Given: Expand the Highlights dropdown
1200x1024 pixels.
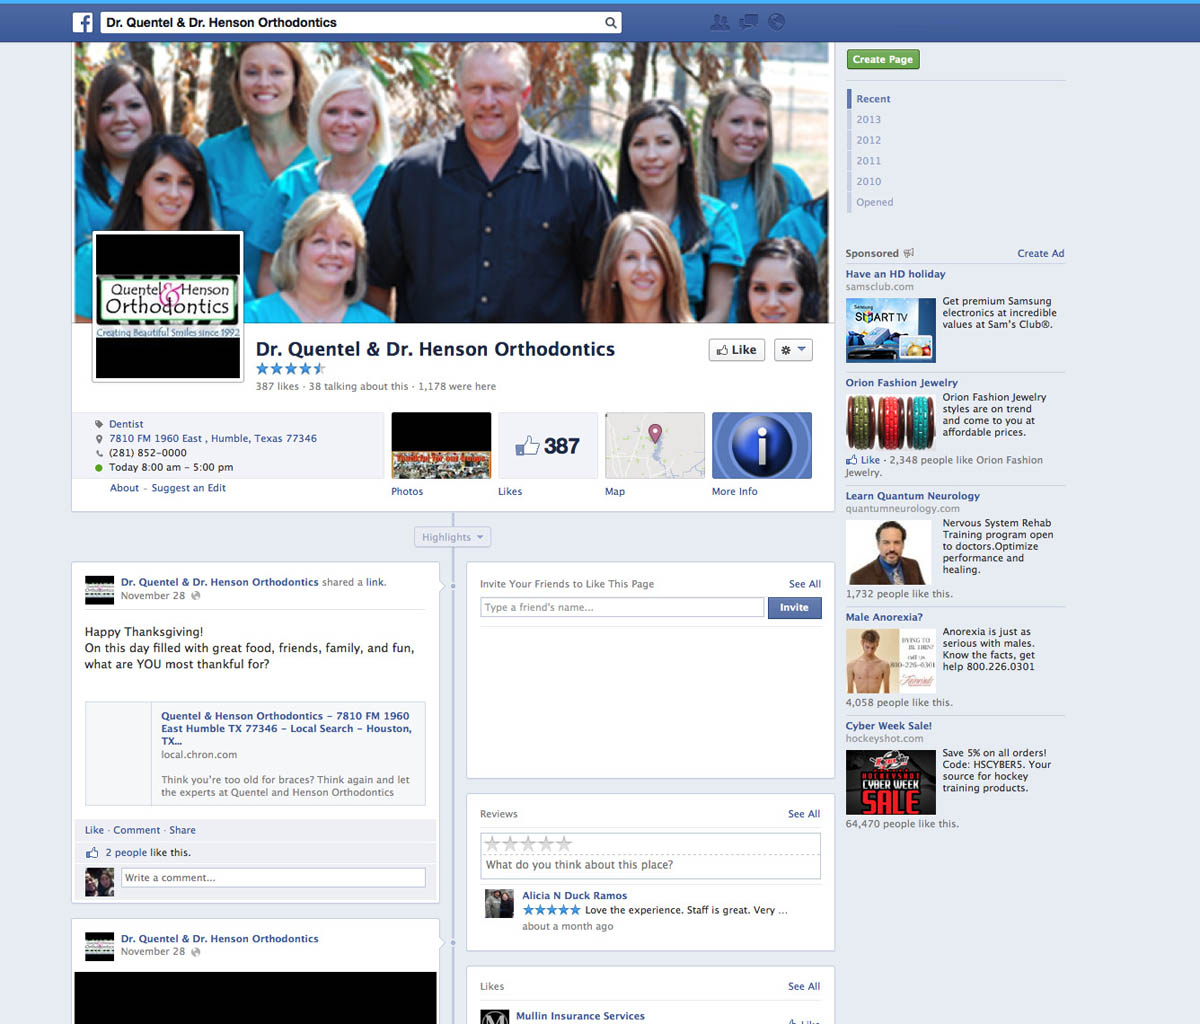Looking at the screenshot, I should pos(452,537).
